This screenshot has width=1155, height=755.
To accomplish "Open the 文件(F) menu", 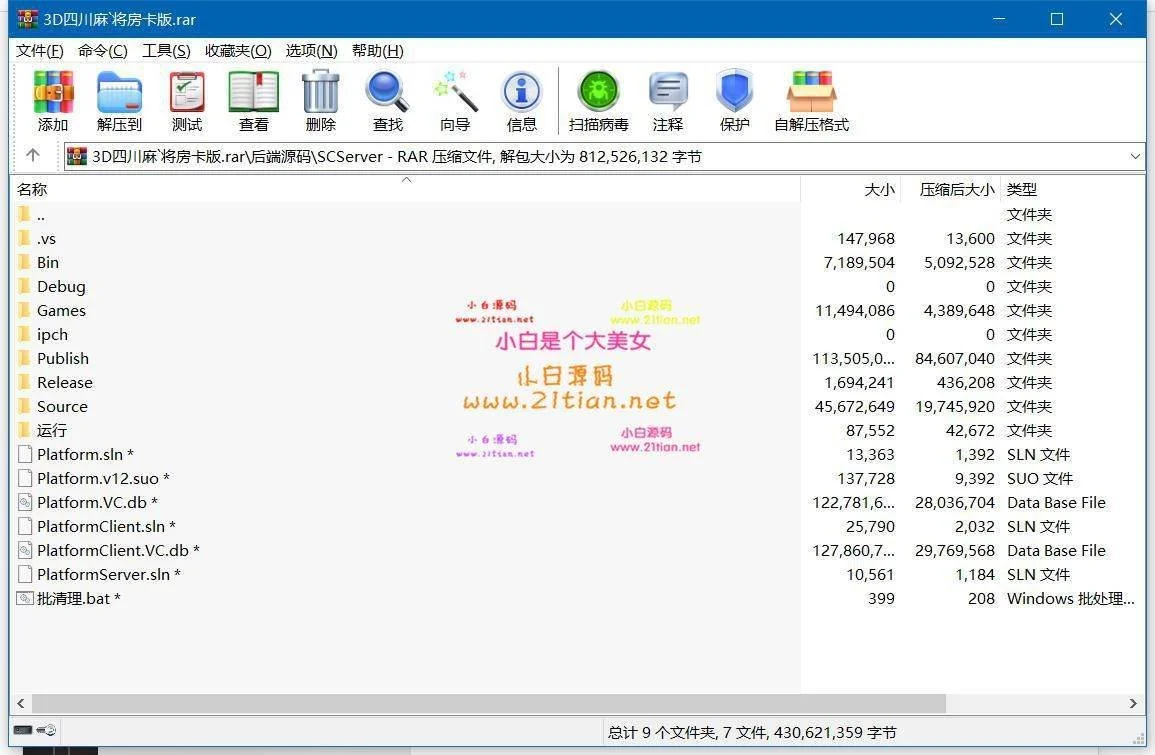I will [x=40, y=51].
